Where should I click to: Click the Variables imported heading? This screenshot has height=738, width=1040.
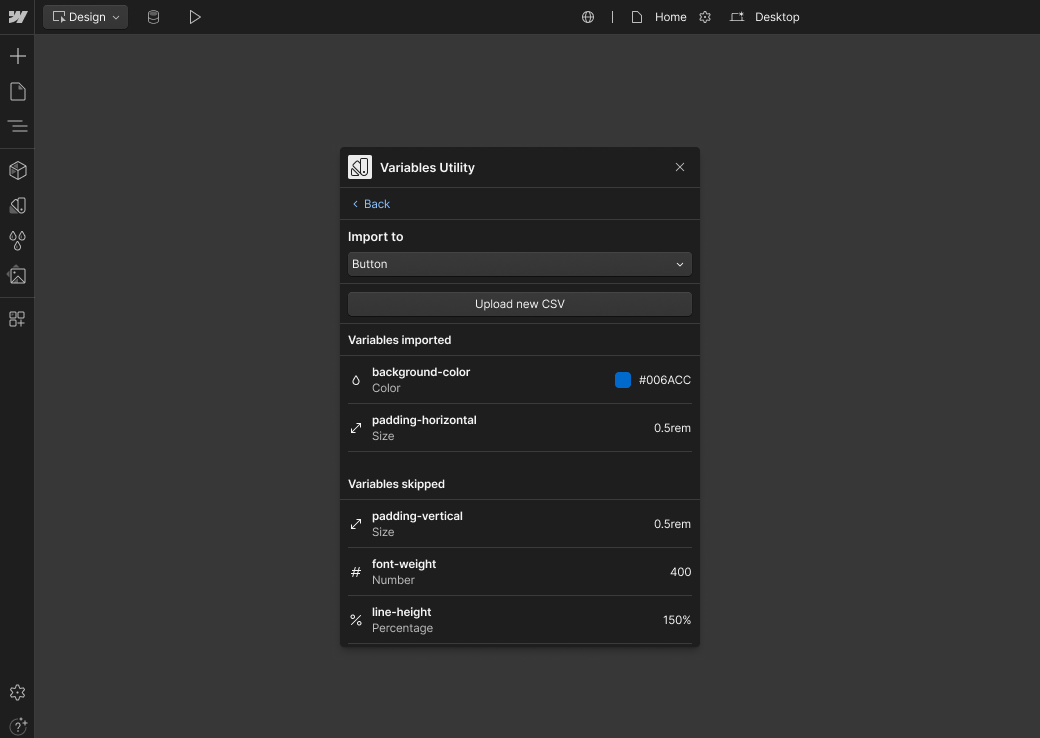click(399, 340)
